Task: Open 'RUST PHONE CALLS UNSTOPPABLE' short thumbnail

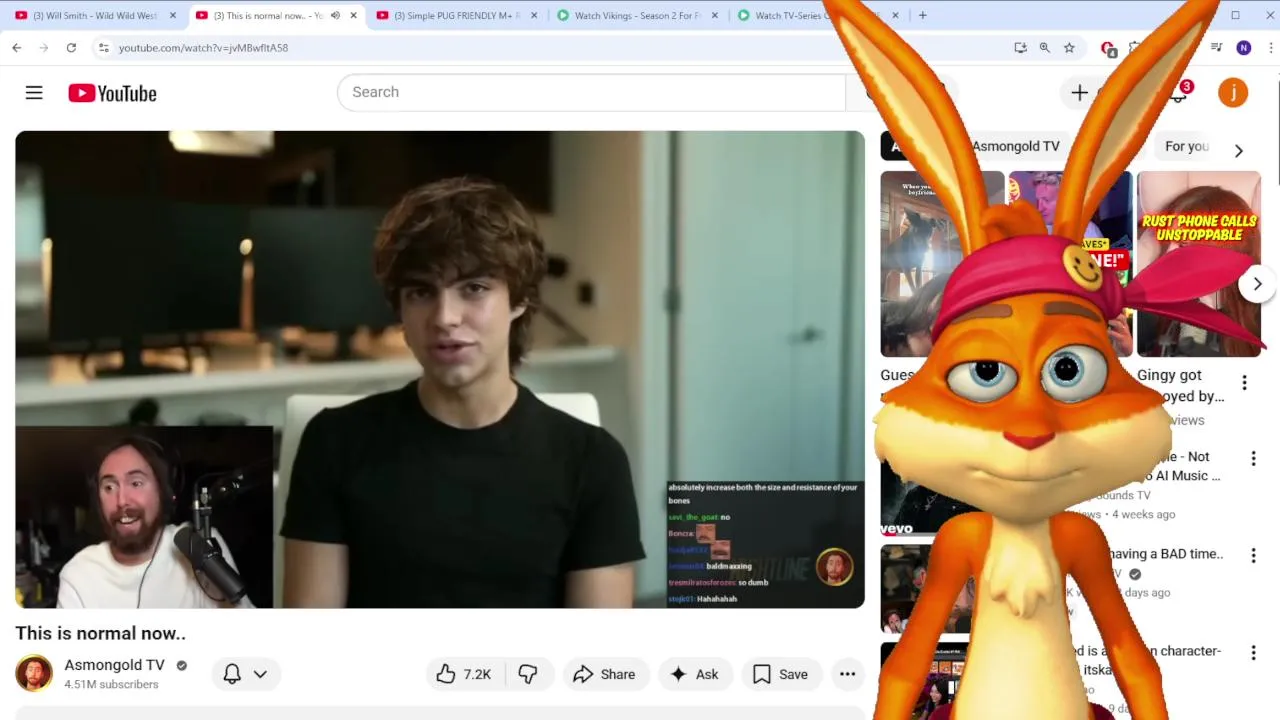Action: point(1198,264)
